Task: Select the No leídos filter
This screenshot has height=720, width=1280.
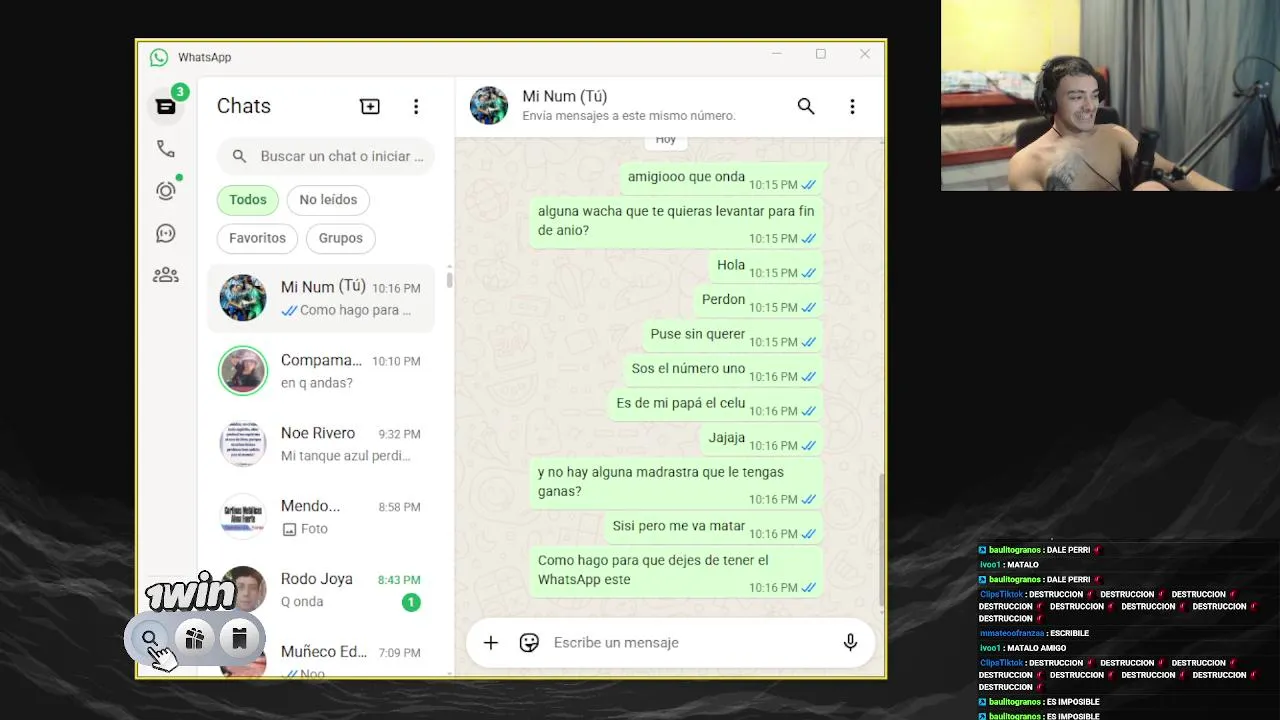Action: point(328,200)
